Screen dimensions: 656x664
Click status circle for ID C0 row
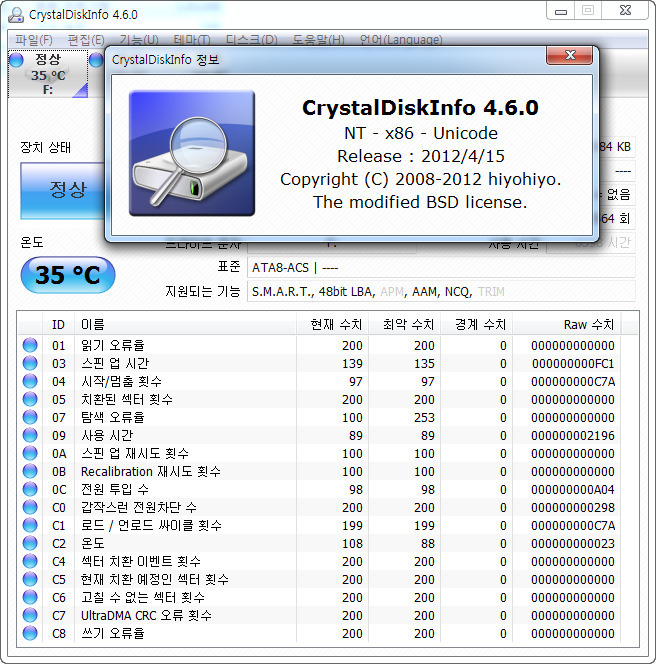tap(30, 507)
